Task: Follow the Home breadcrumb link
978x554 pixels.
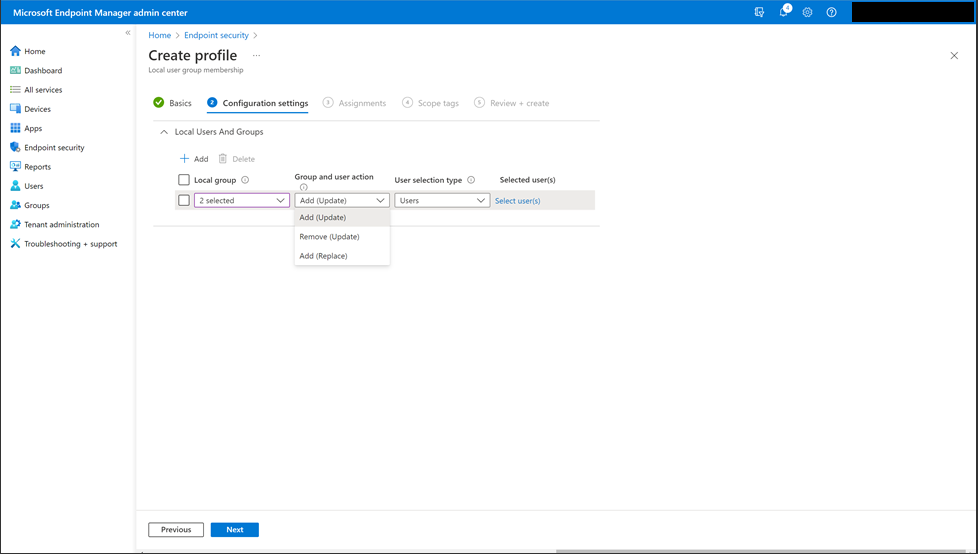Action: [160, 35]
